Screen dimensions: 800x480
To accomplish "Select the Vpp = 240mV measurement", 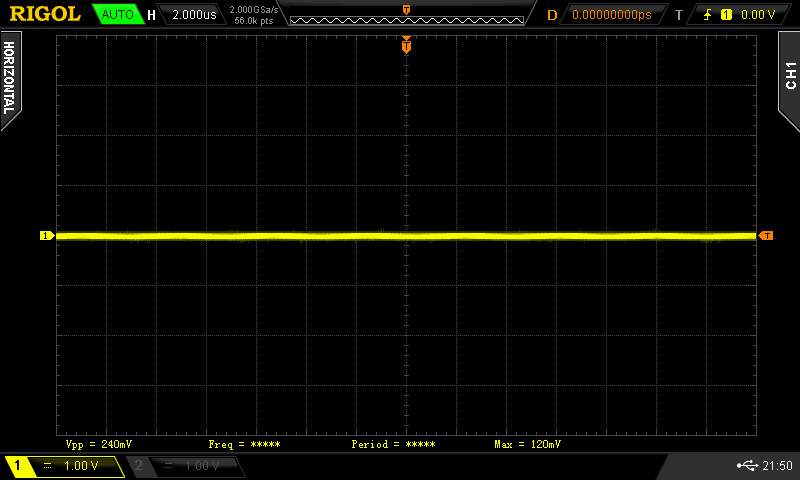I will pyautogui.click(x=97, y=443).
